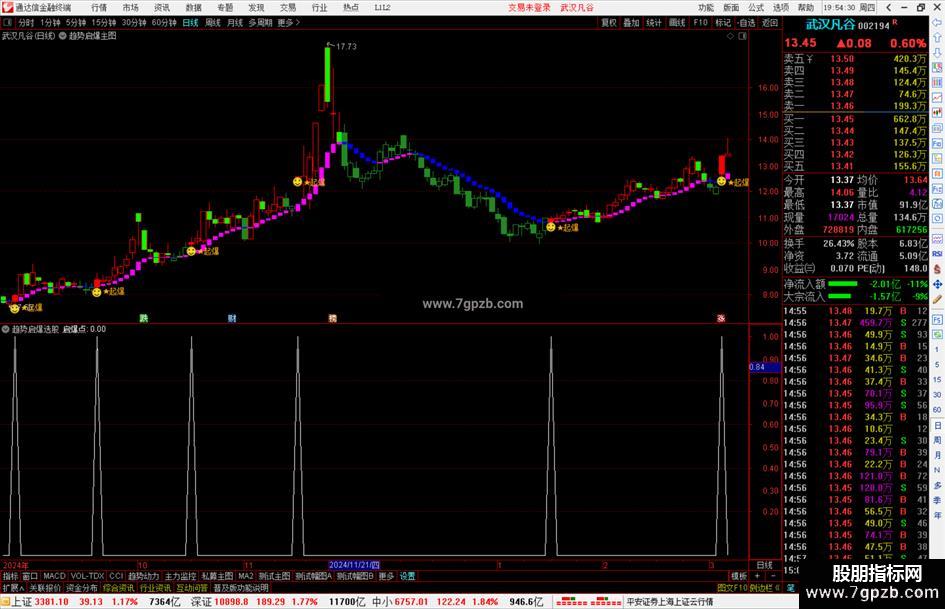Switch chart to 5分钟 period
The height and width of the screenshot is (609, 945).
76,22
